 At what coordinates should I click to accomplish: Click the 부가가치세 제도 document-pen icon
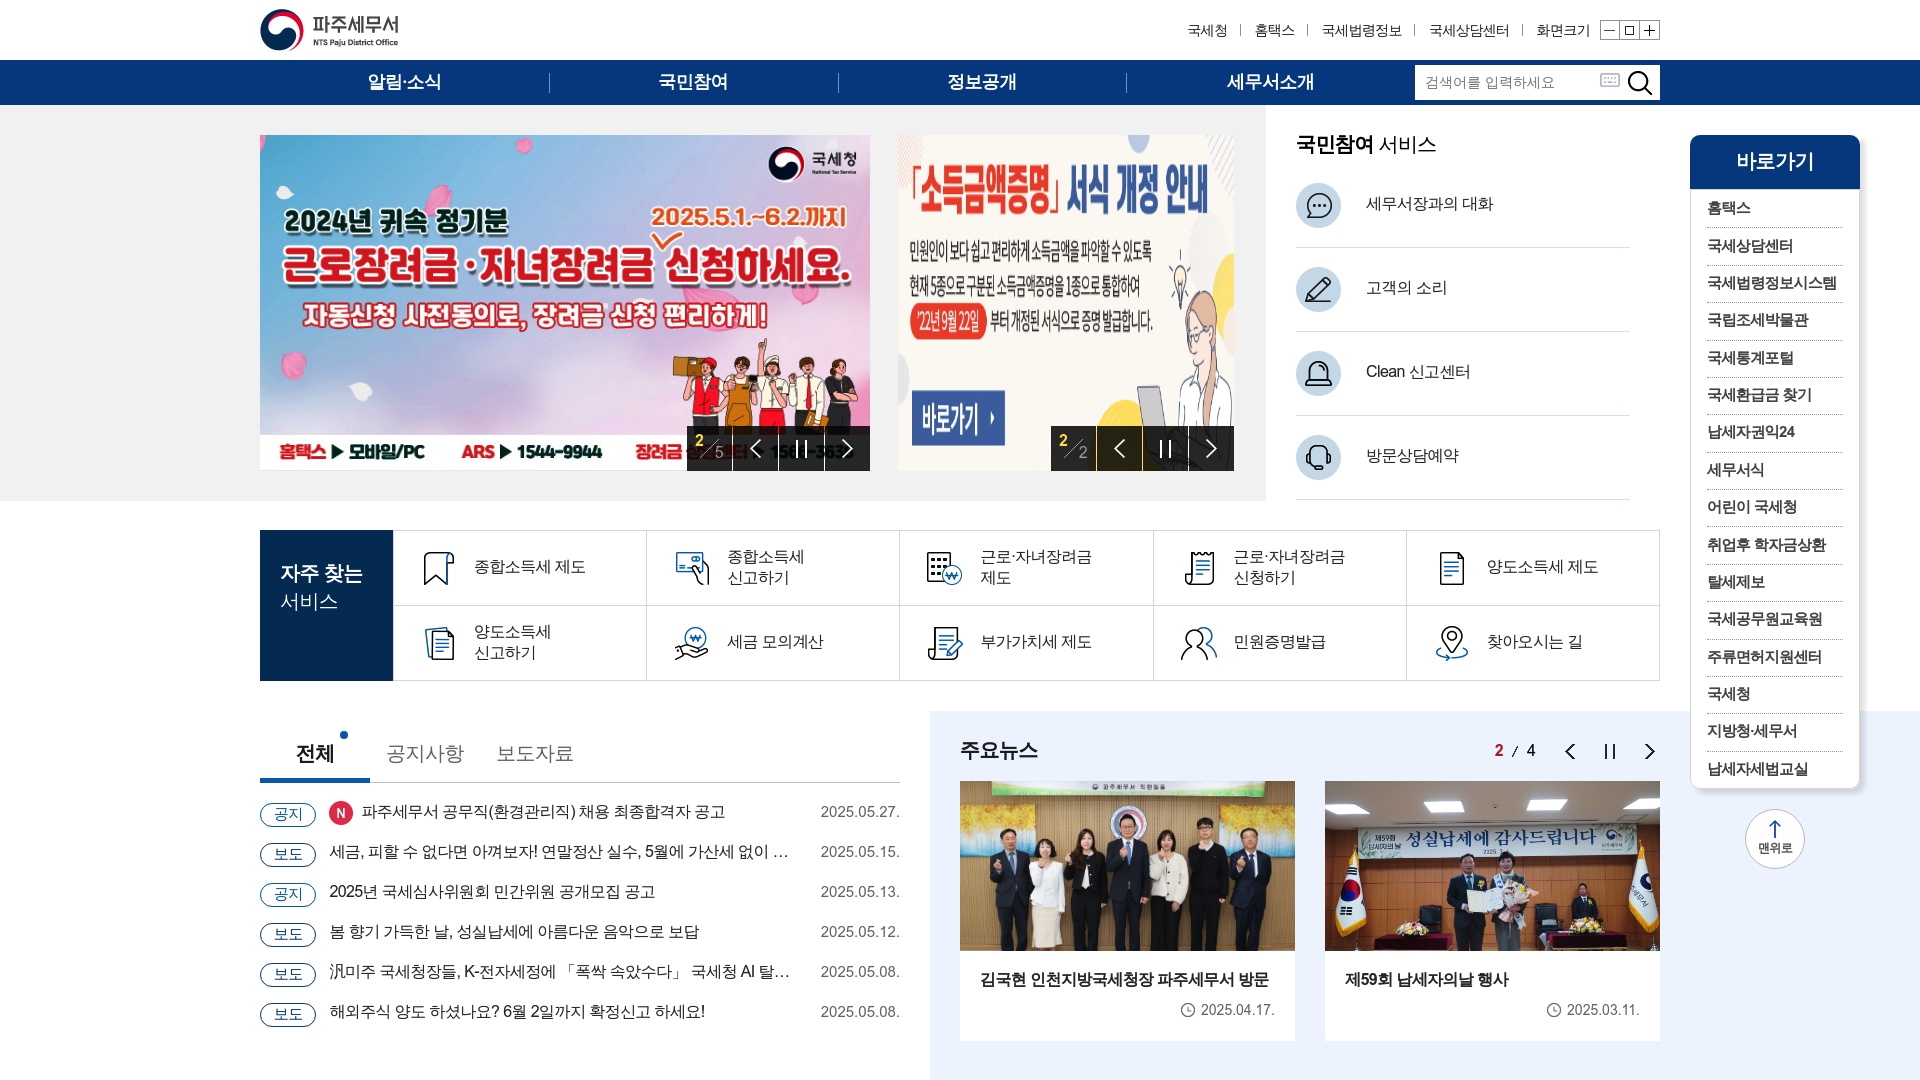945,643
